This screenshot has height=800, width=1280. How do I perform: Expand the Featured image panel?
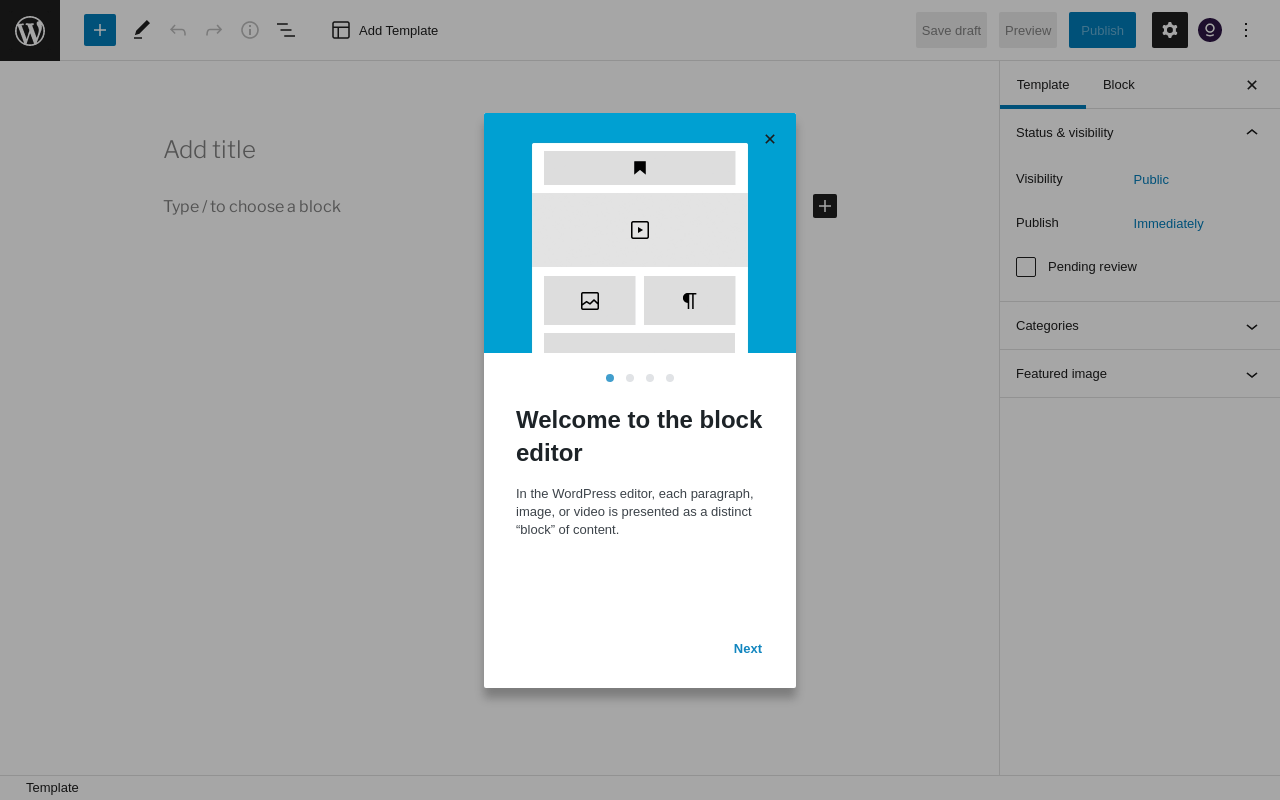(1140, 374)
